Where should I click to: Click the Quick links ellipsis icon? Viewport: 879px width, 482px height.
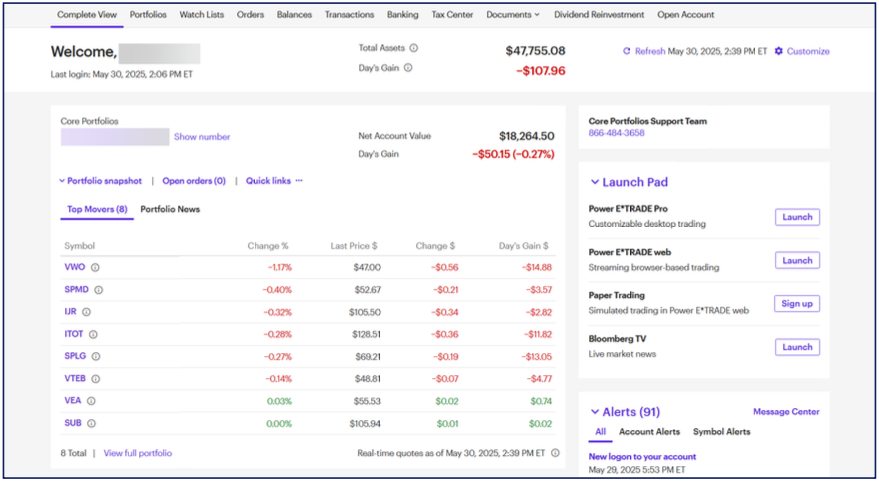point(299,180)
